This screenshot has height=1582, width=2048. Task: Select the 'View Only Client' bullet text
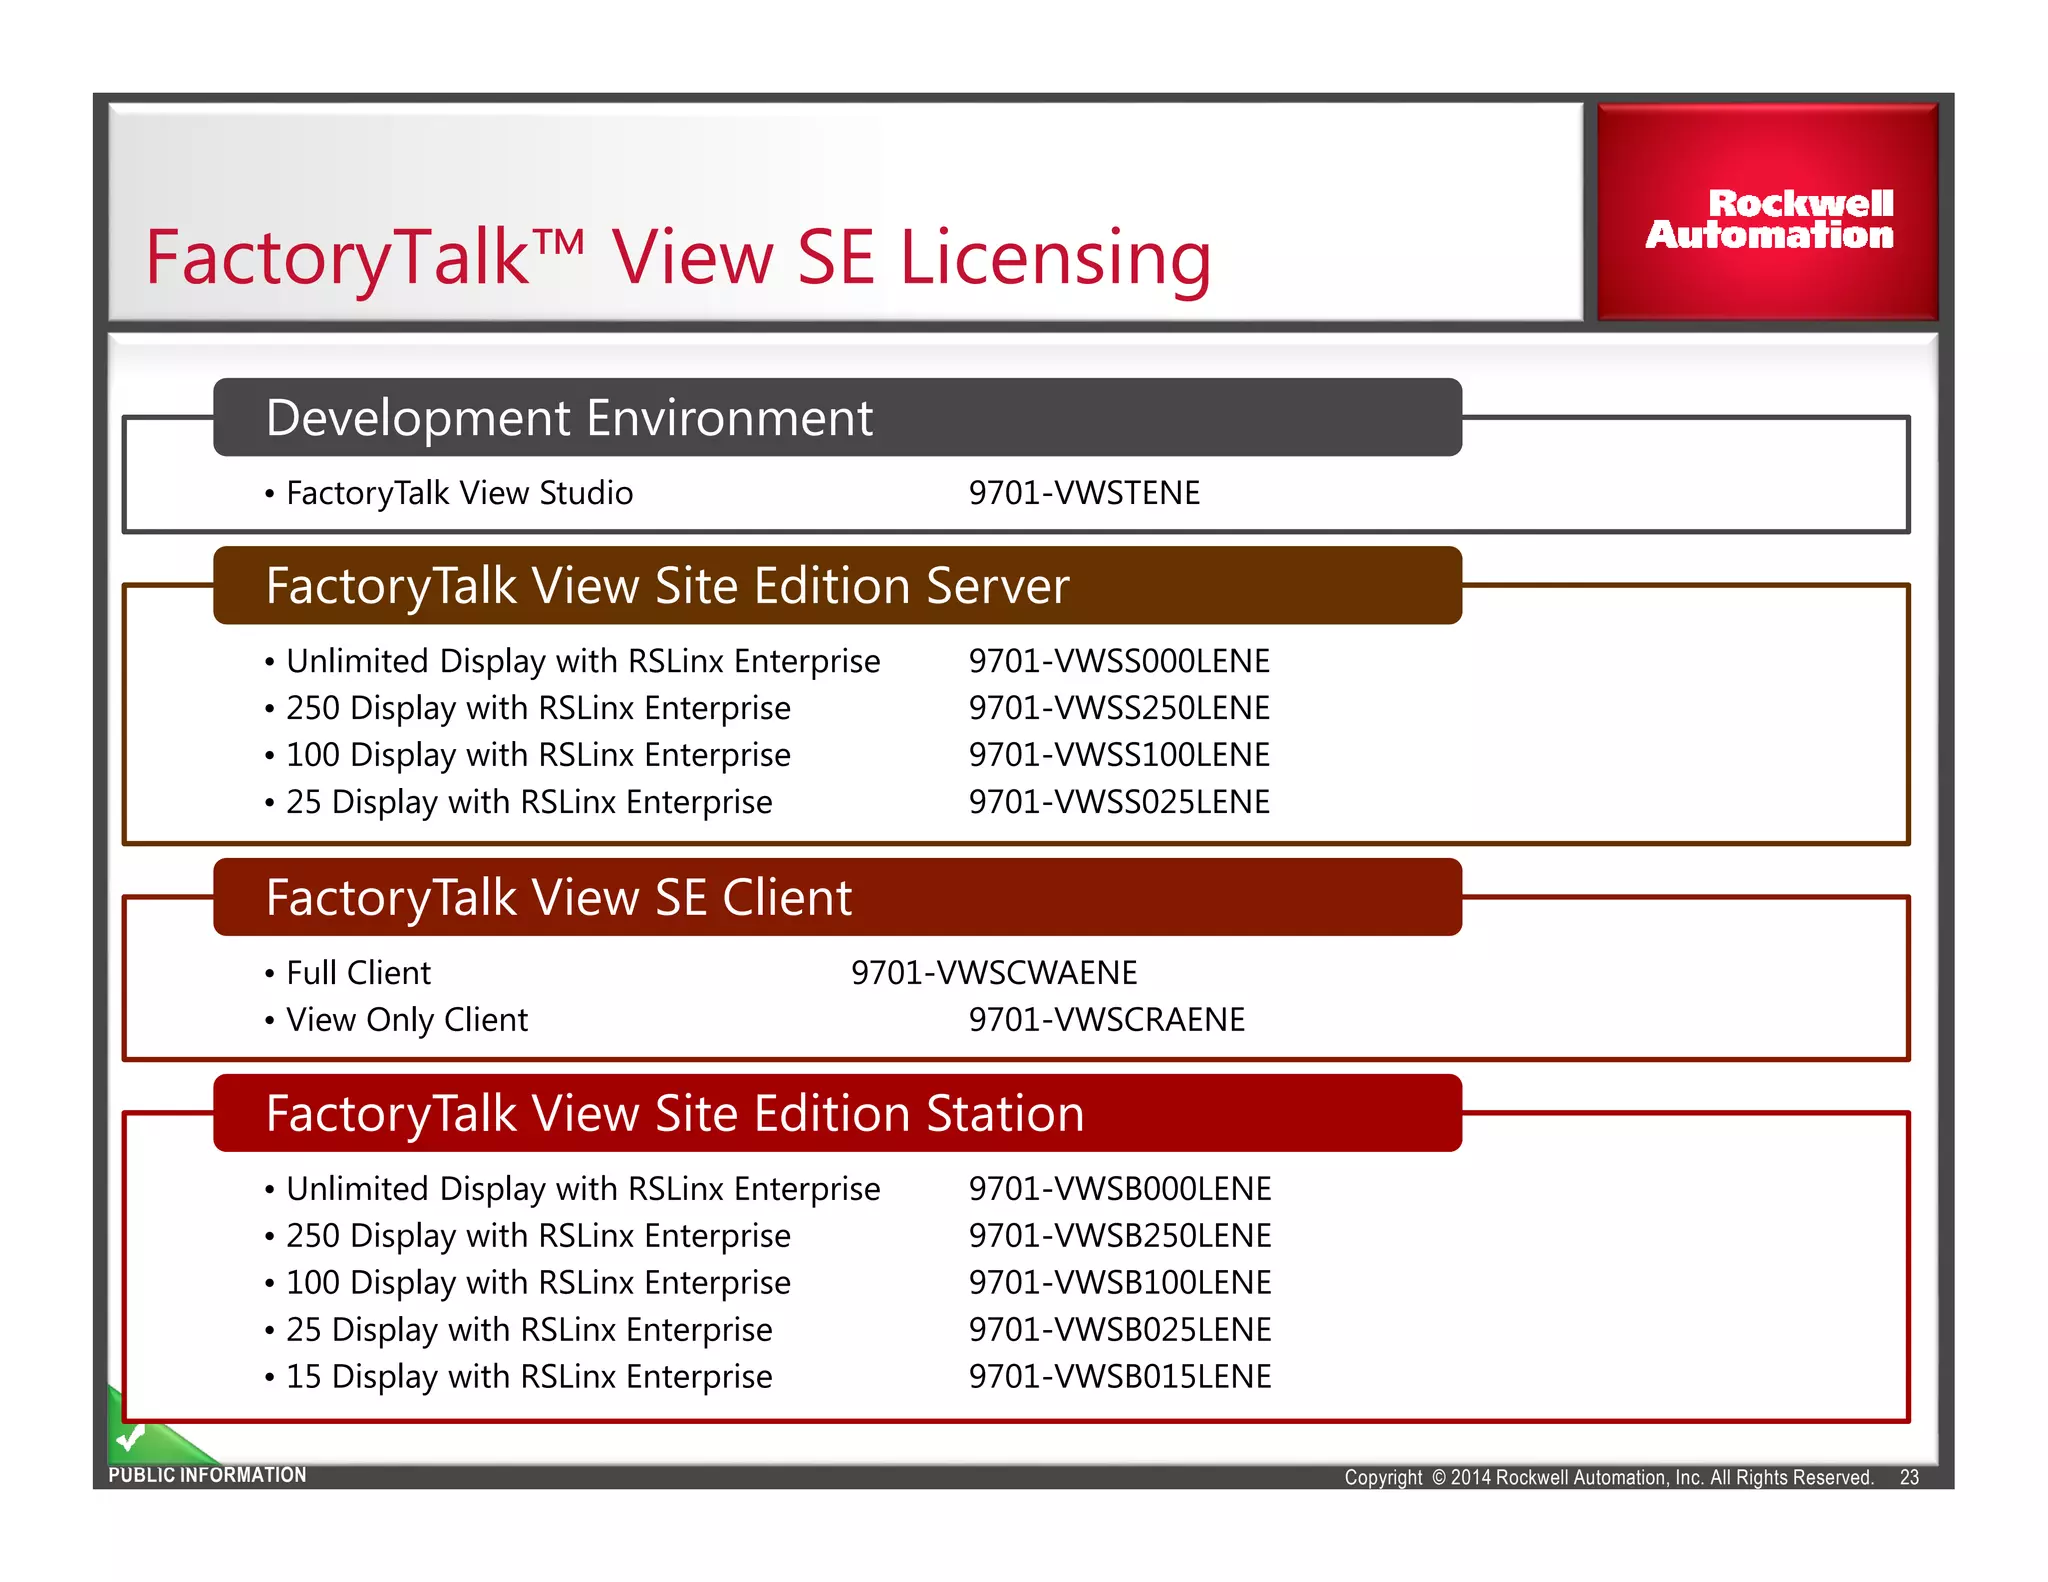[x=407, y=1020]
